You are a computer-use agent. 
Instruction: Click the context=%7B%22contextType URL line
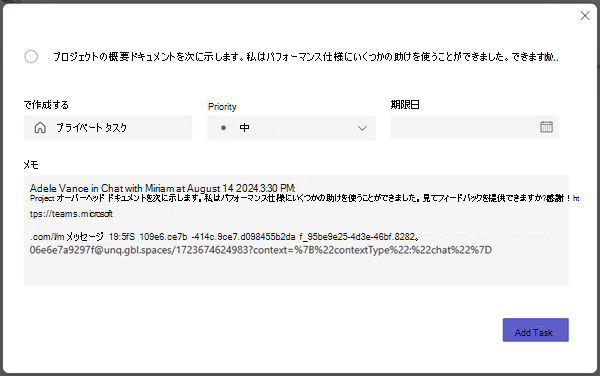pyautogui.click(x=261, y=250)
